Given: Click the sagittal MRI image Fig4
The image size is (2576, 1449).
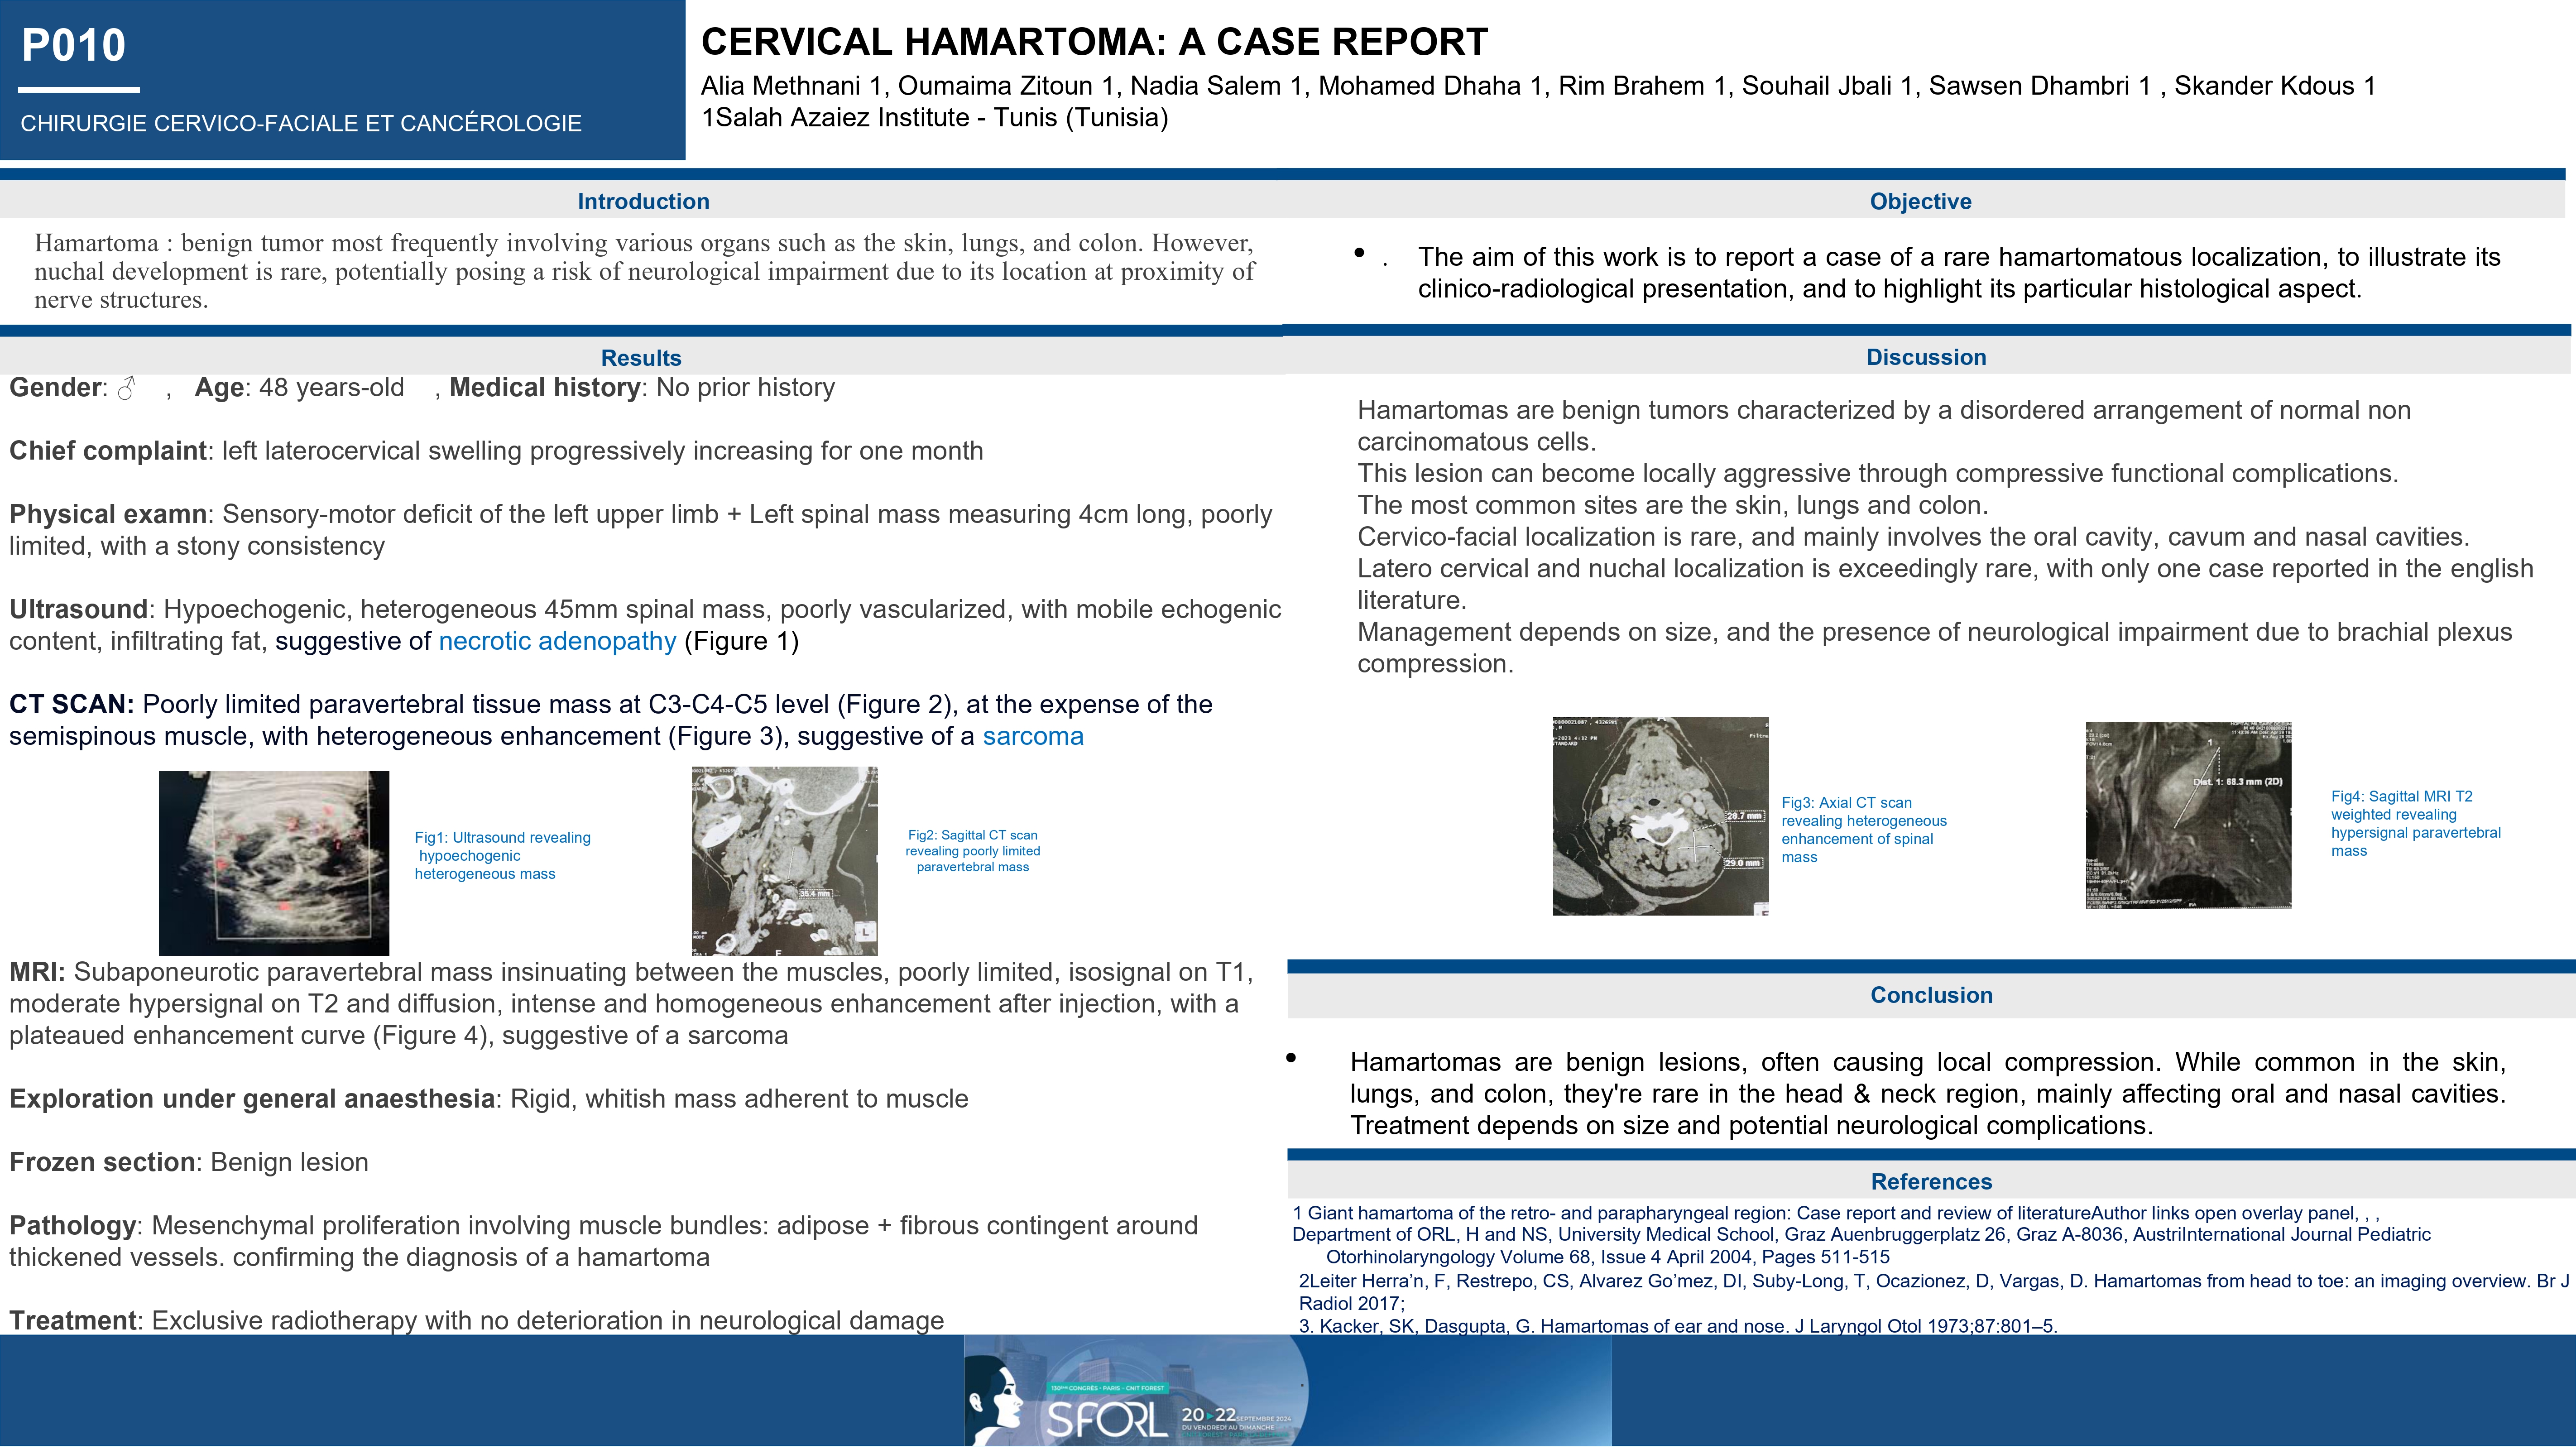Looking at the screenshot, I should click(x=2187, y=815).
